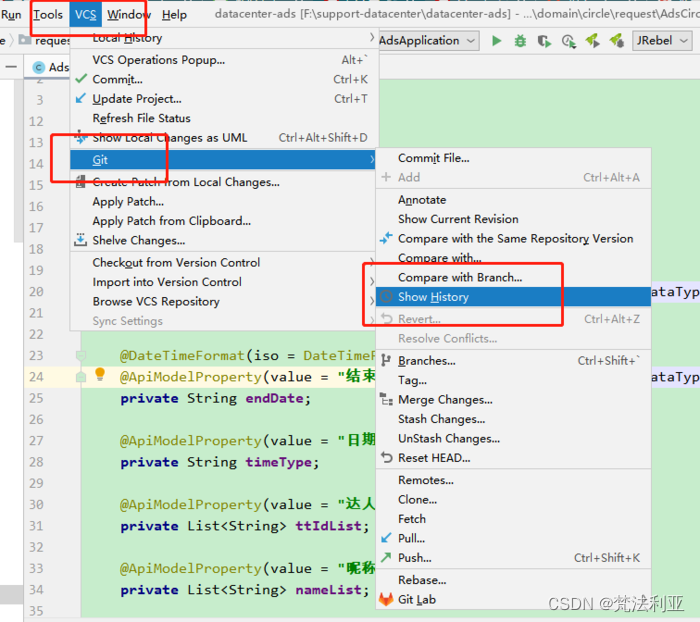Debug with JRebel using the rocket-bug icon
This screenshot has height=622, width=700.
(617, 41)
